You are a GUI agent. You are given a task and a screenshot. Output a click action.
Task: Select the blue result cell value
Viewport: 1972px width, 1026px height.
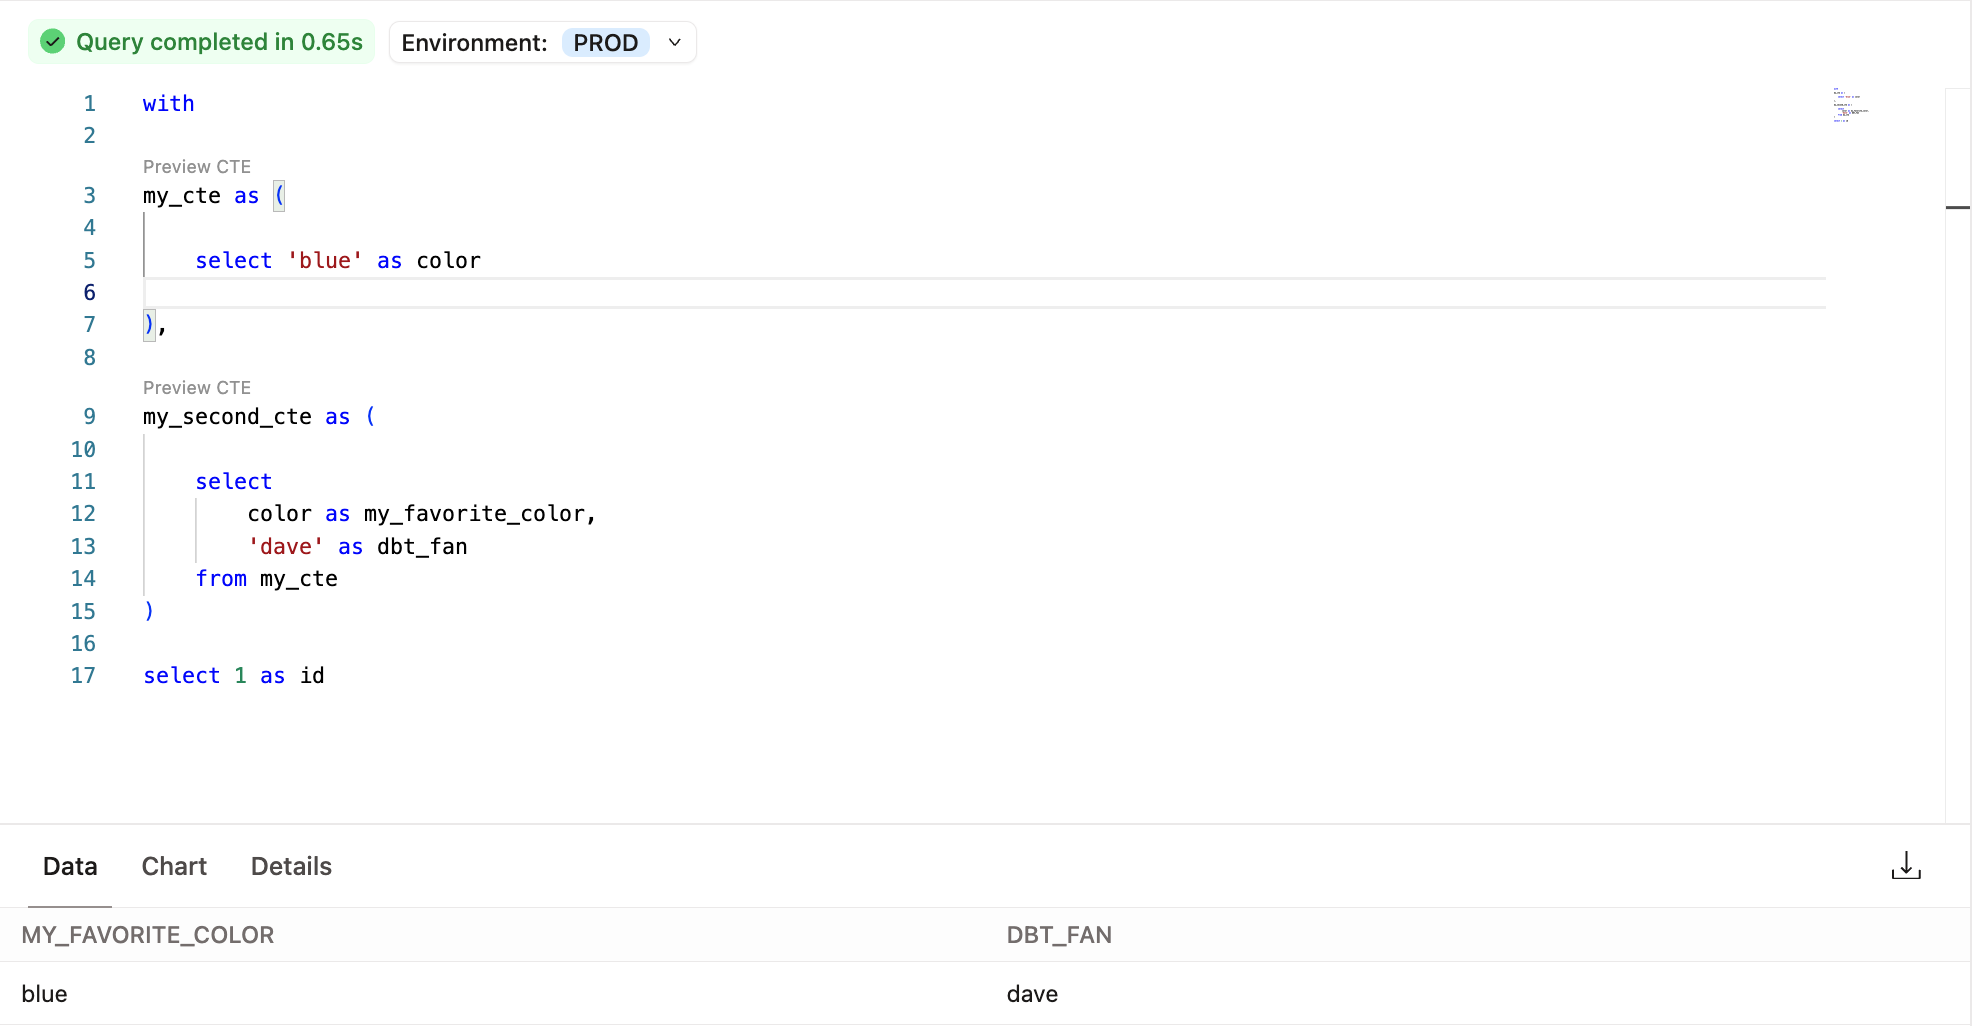[44, 993]
